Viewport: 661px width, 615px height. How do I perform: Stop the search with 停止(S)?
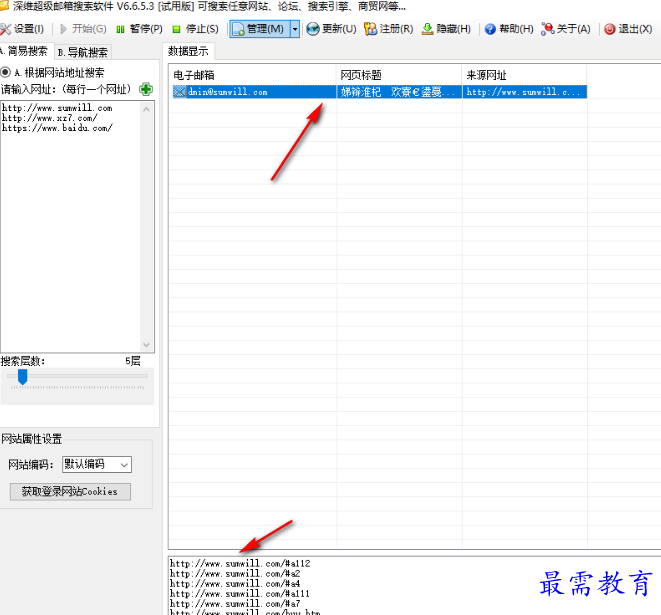tap(196, 29)
